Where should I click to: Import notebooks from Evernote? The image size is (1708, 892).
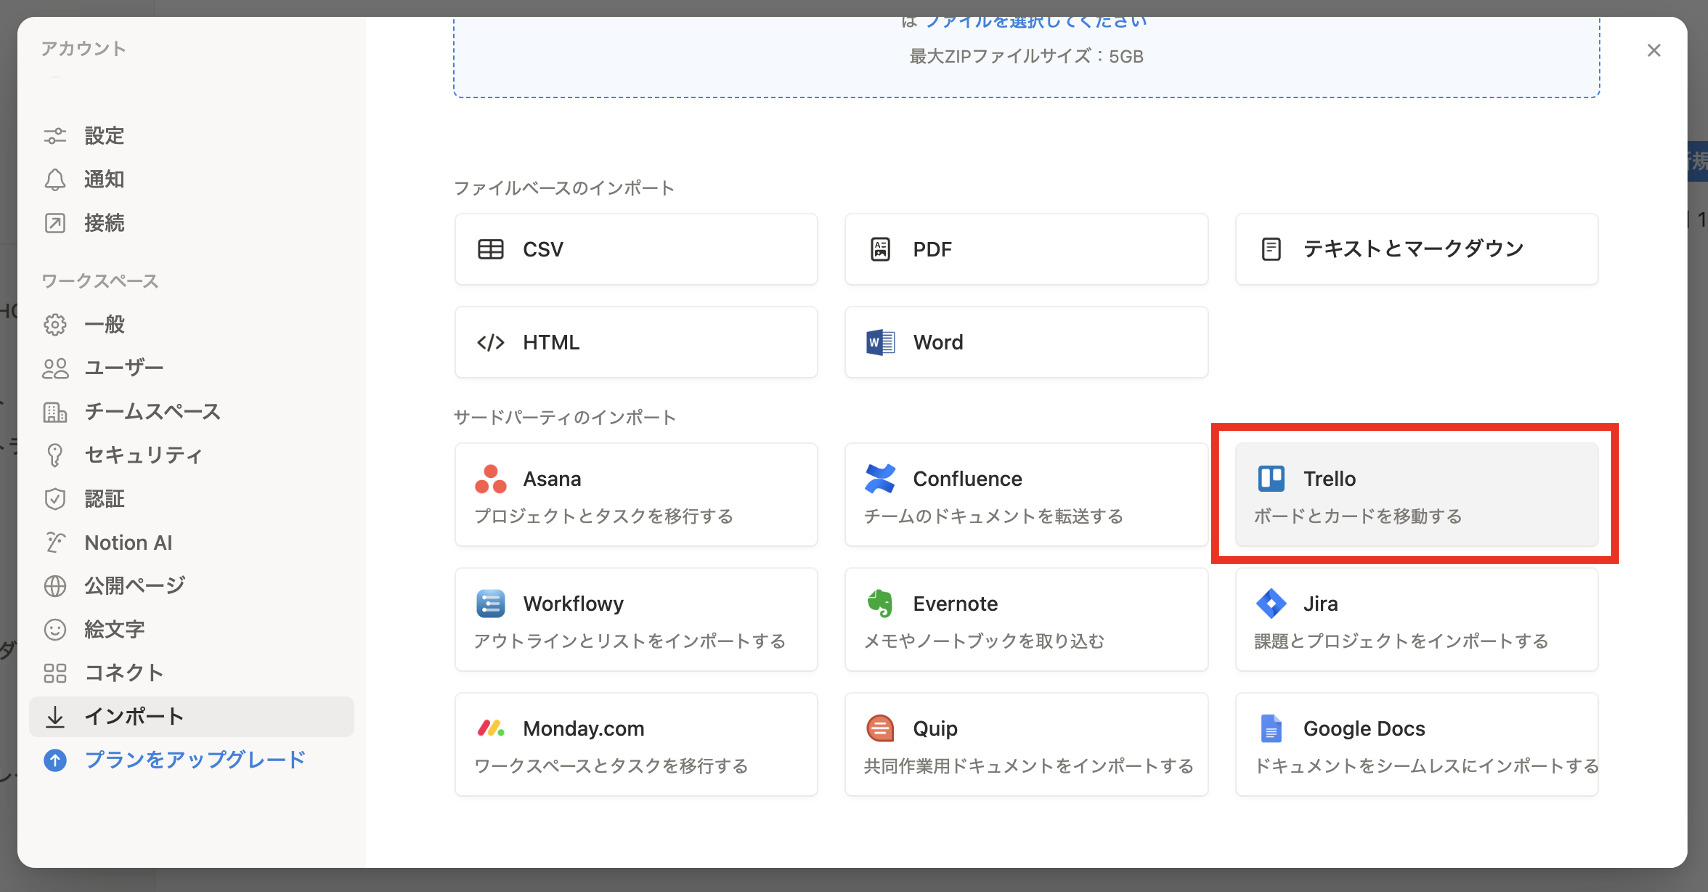pos(1026,620)
